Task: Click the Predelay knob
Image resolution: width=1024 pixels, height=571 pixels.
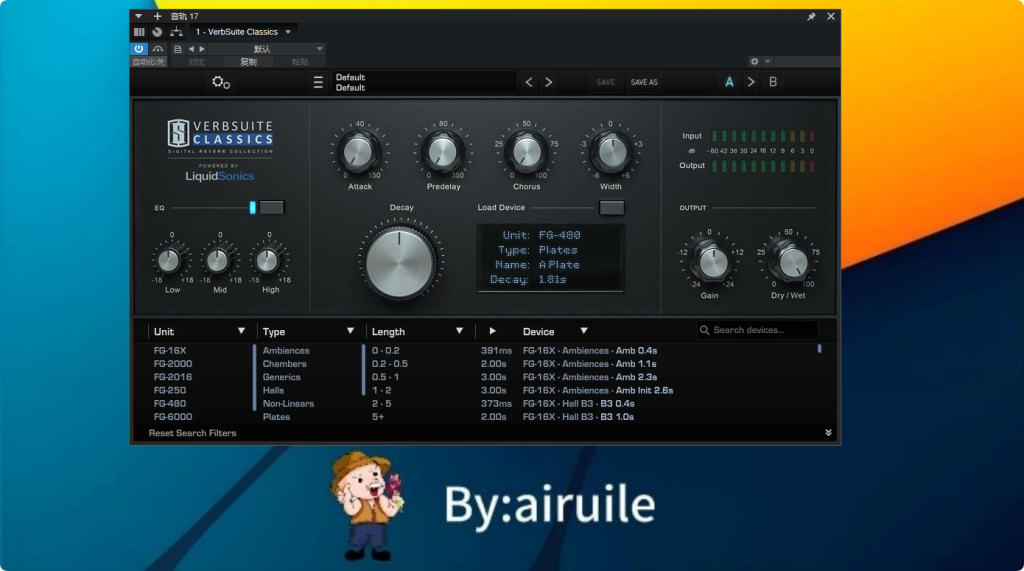Action: (x=442, y=152)
